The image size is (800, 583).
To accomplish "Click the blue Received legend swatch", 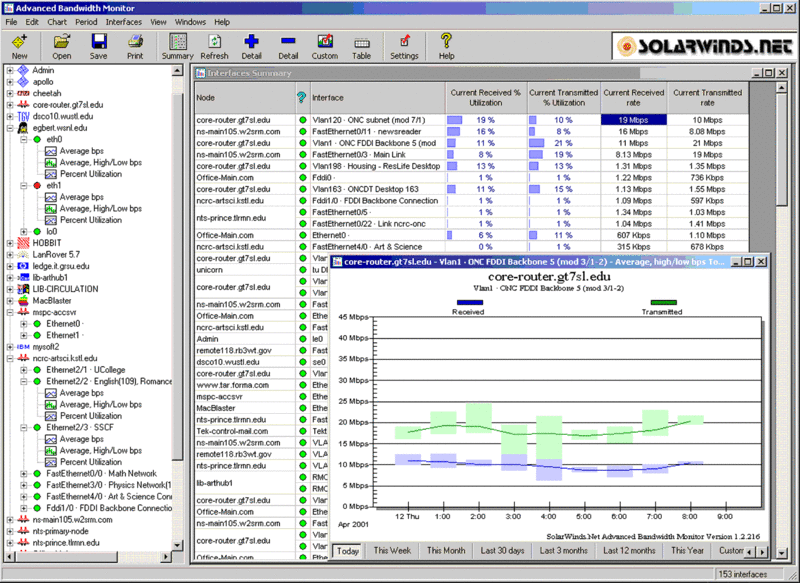I will pyautogui.click(x=470, y=302).
